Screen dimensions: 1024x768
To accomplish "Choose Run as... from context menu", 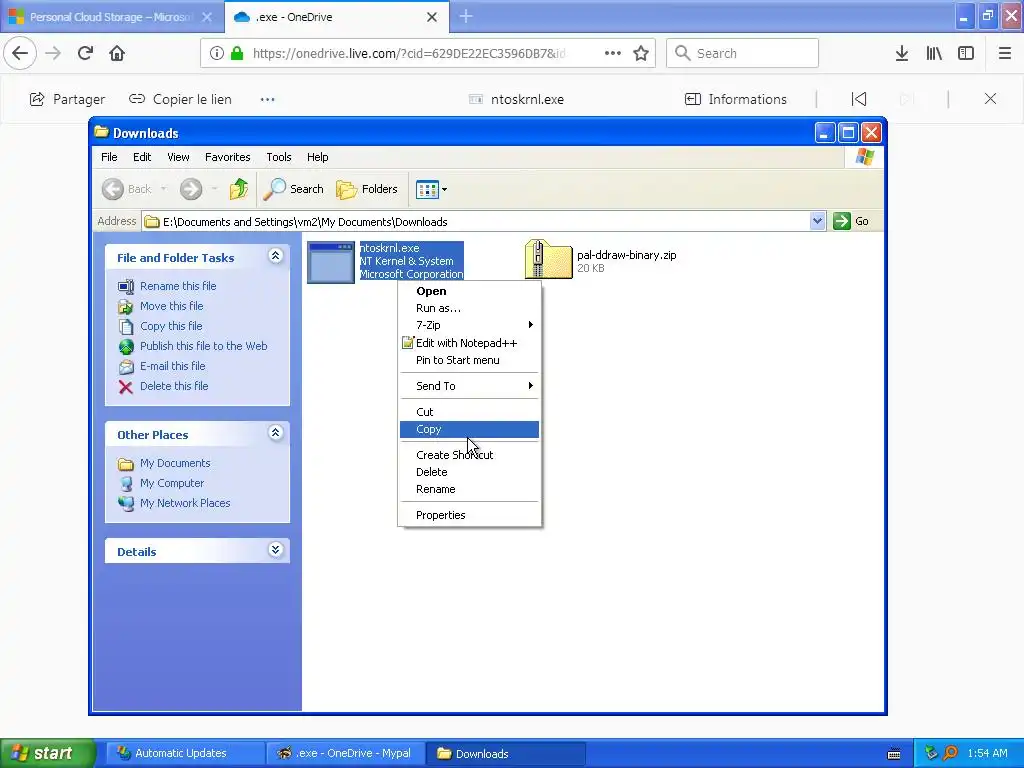I will [x=469, y=308].
